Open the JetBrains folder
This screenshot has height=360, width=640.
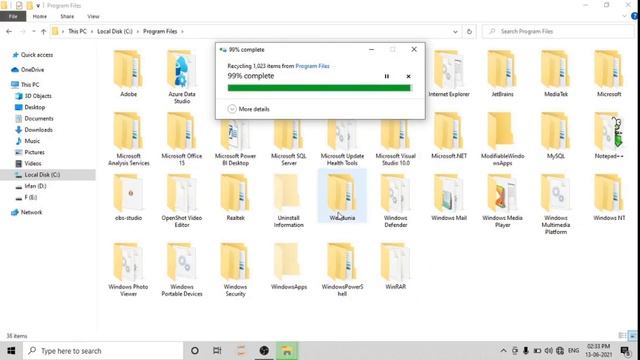pos(502,73)
